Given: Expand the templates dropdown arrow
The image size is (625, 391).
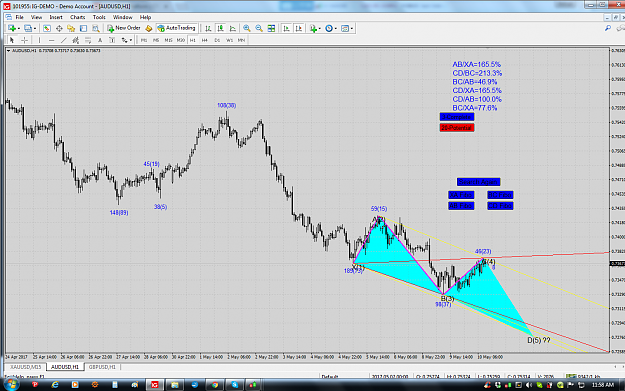Looking at the screenshot, I should click(x=352, y=28).
